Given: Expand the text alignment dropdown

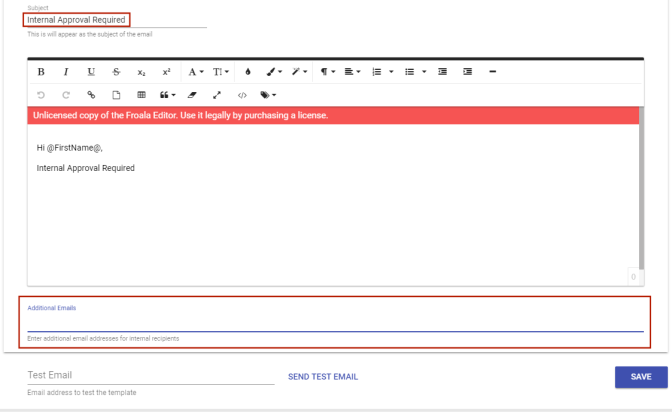Looking at the screenshot, I should tap(352, 72).
